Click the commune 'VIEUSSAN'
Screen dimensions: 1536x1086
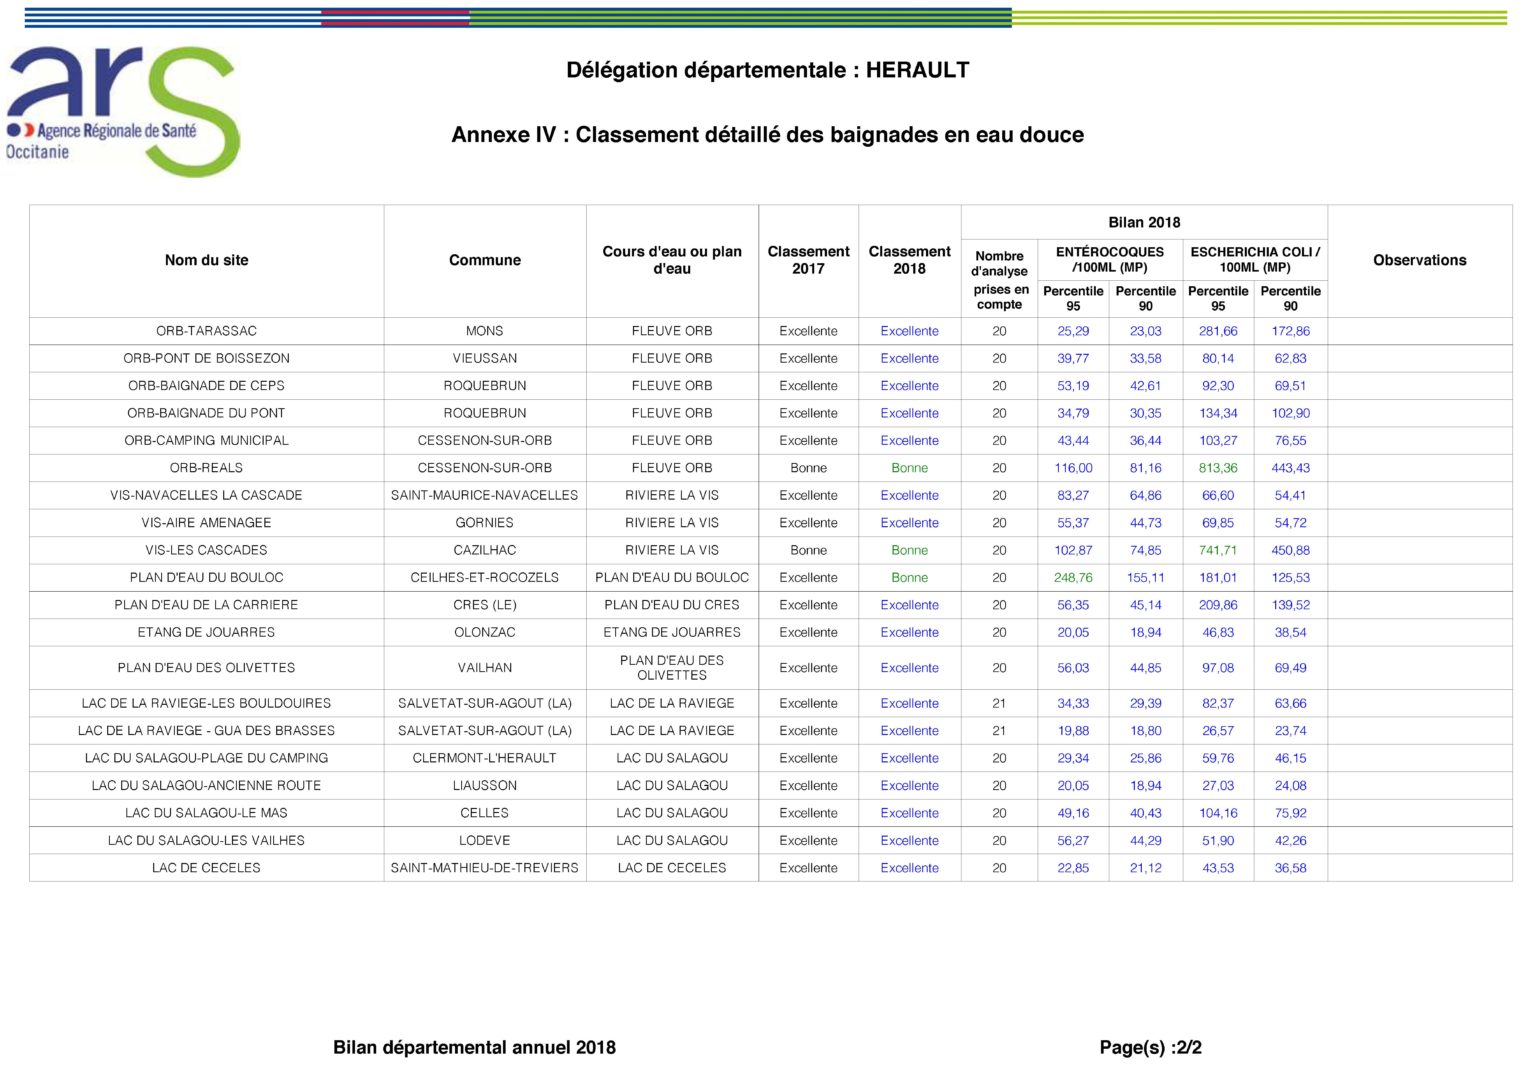click(485, 358)
